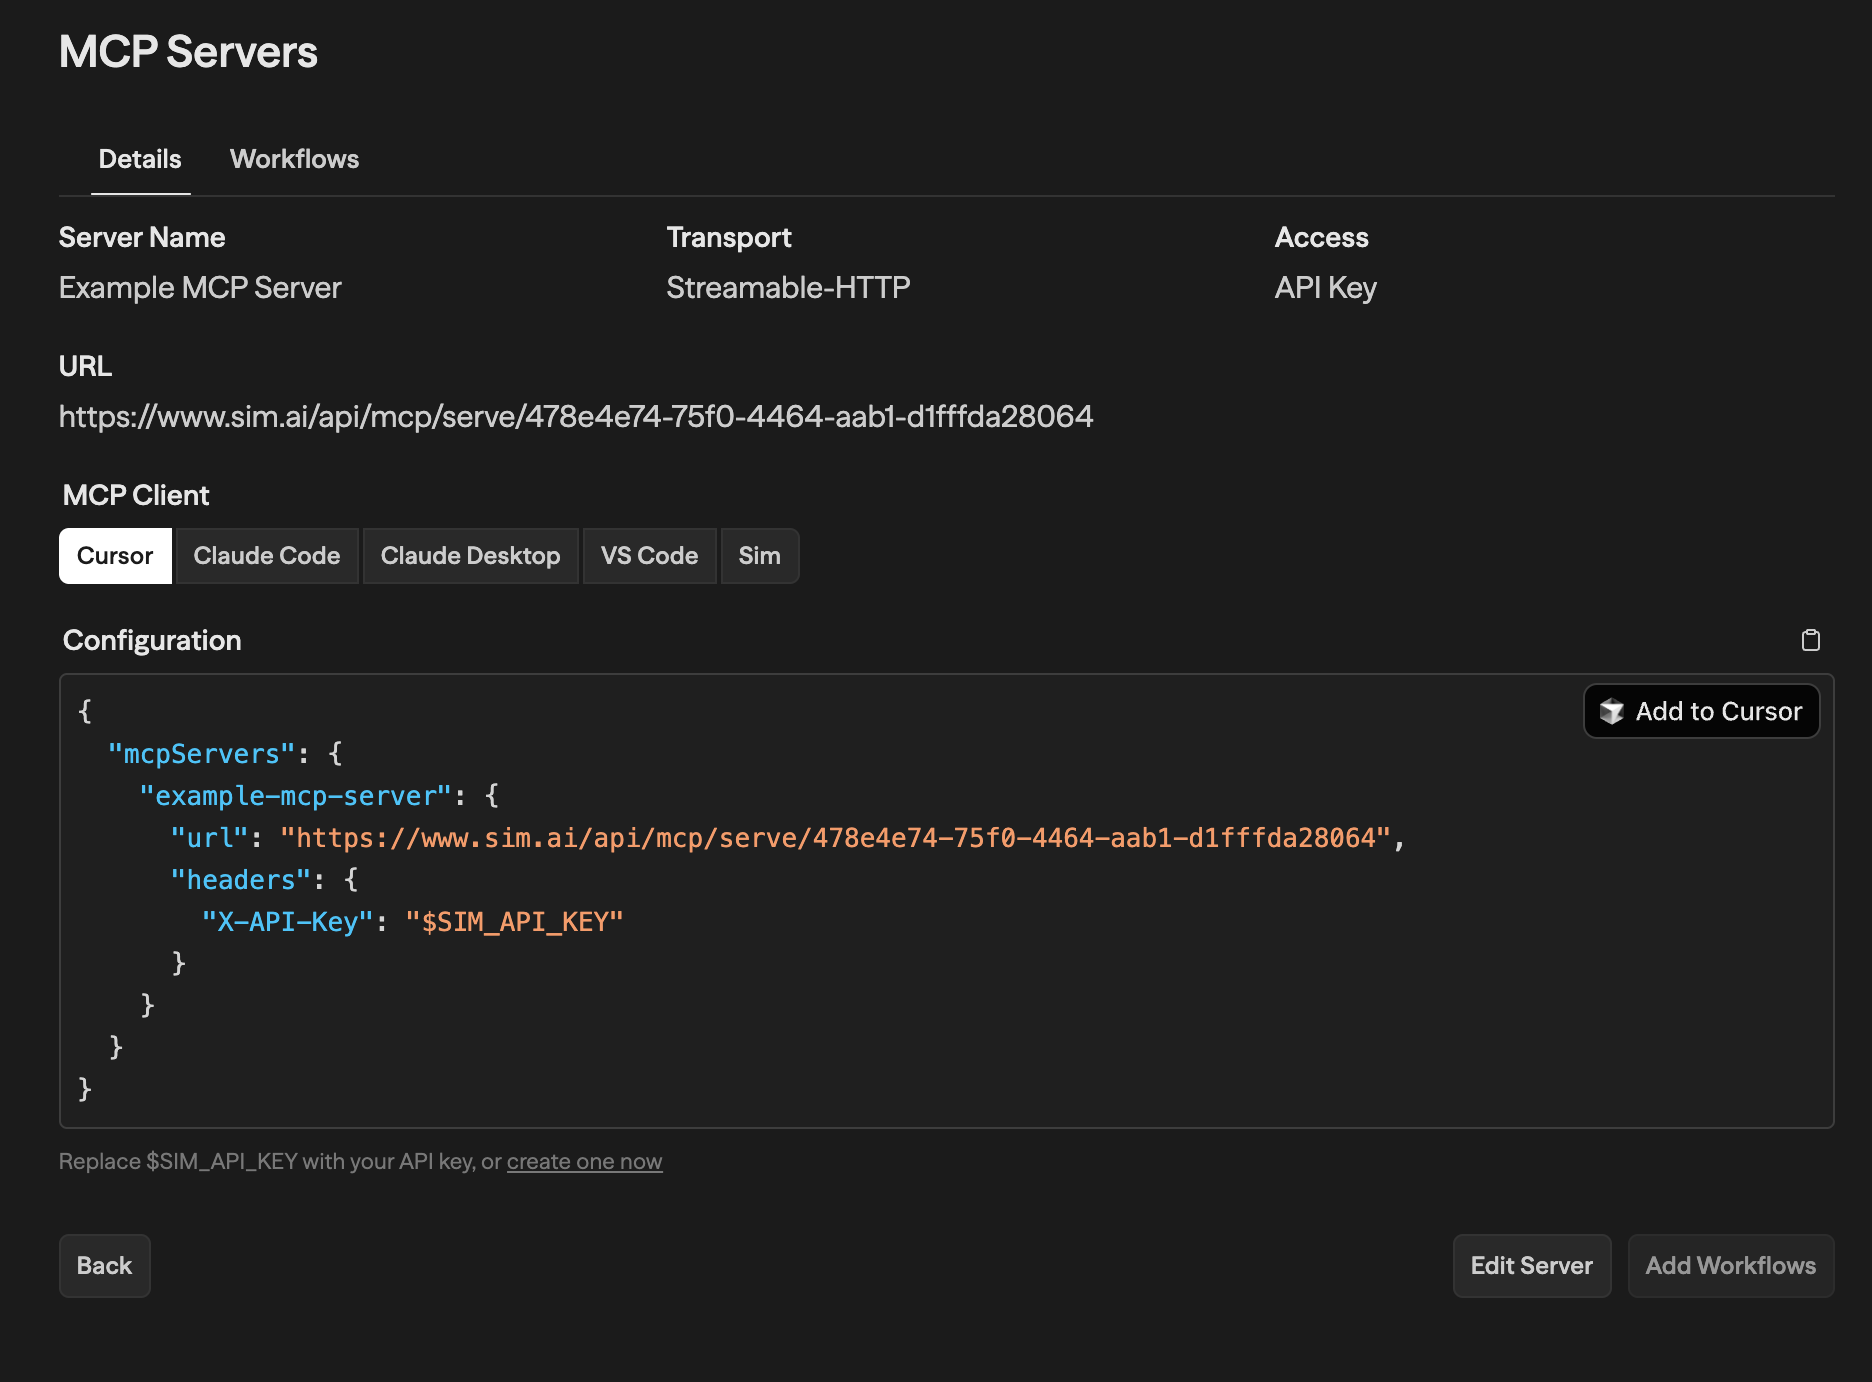Click the "$SIM_API_KEY" value in configuration
The width and height of the screenshot is (1872, 1382).
(x=514, y=922)
